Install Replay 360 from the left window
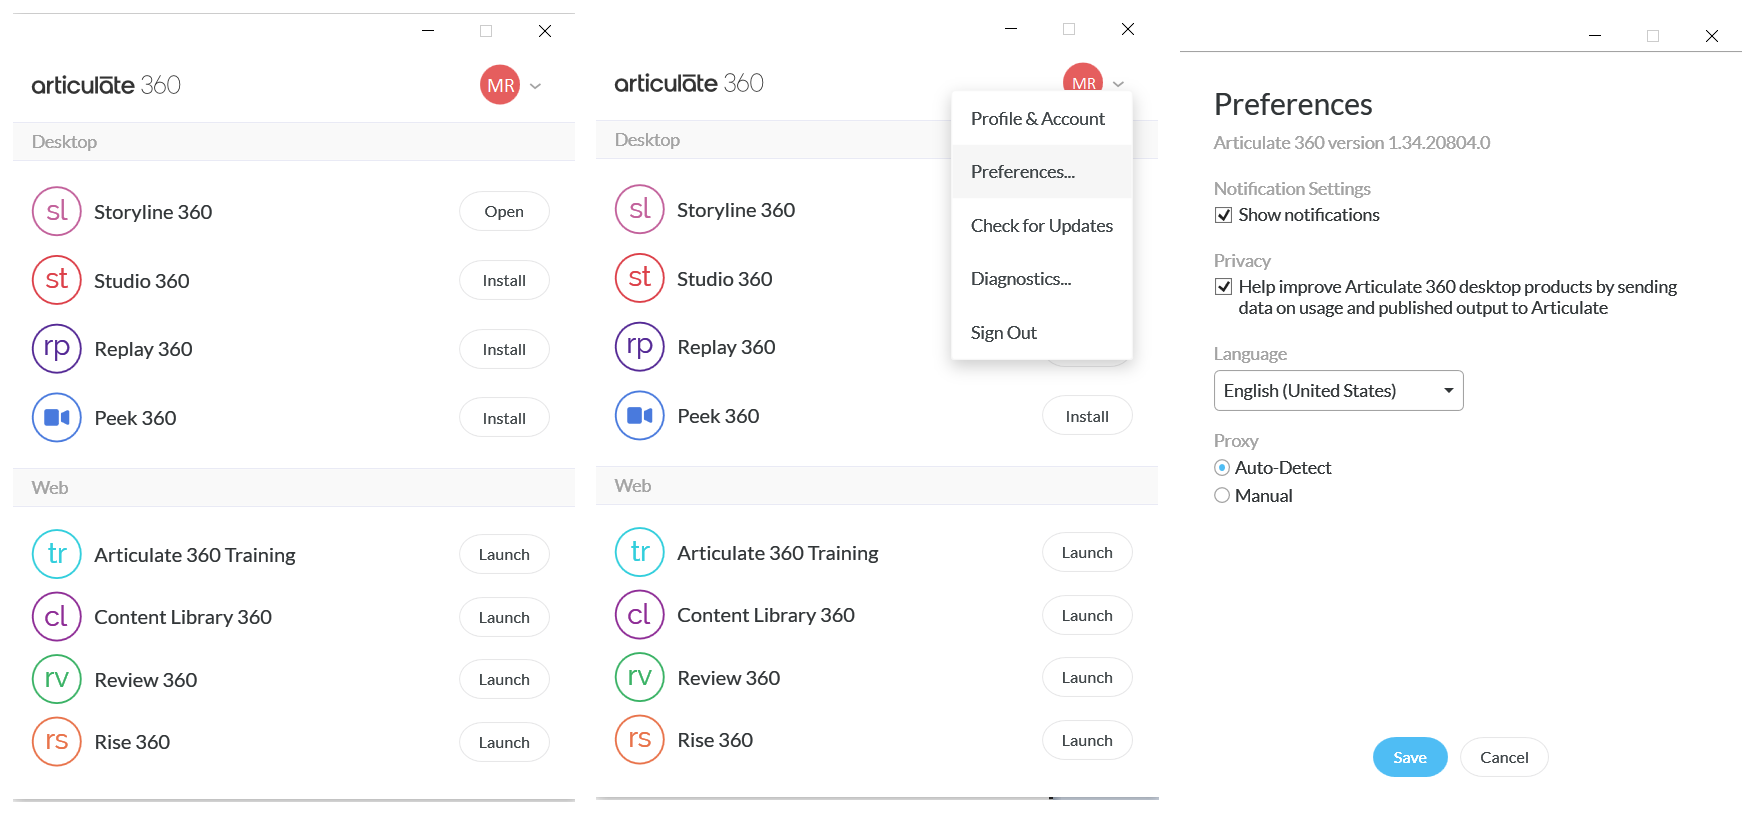The height and width of the screenshot is (814, 1764). pos(504,349)
